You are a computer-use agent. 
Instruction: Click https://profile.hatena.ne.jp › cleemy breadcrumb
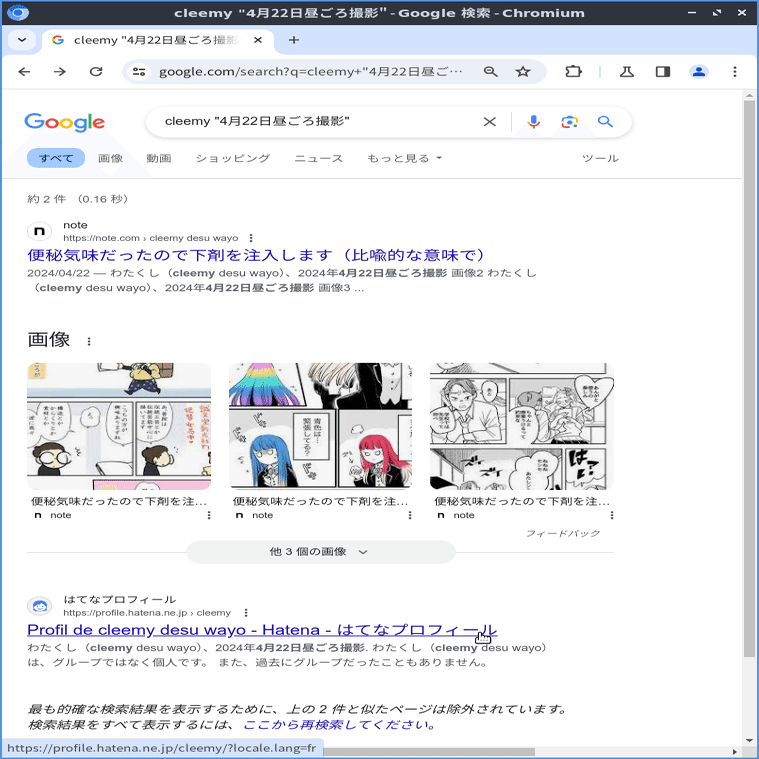pyautogui.click(x=147, y=612)
